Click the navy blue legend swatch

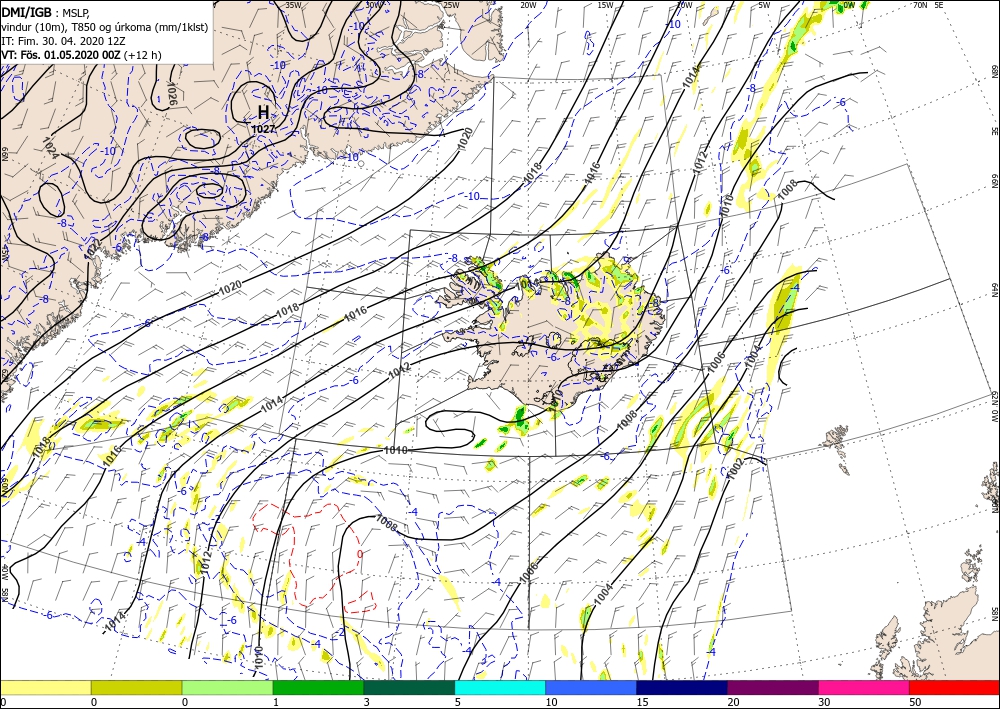click(682, 687)
